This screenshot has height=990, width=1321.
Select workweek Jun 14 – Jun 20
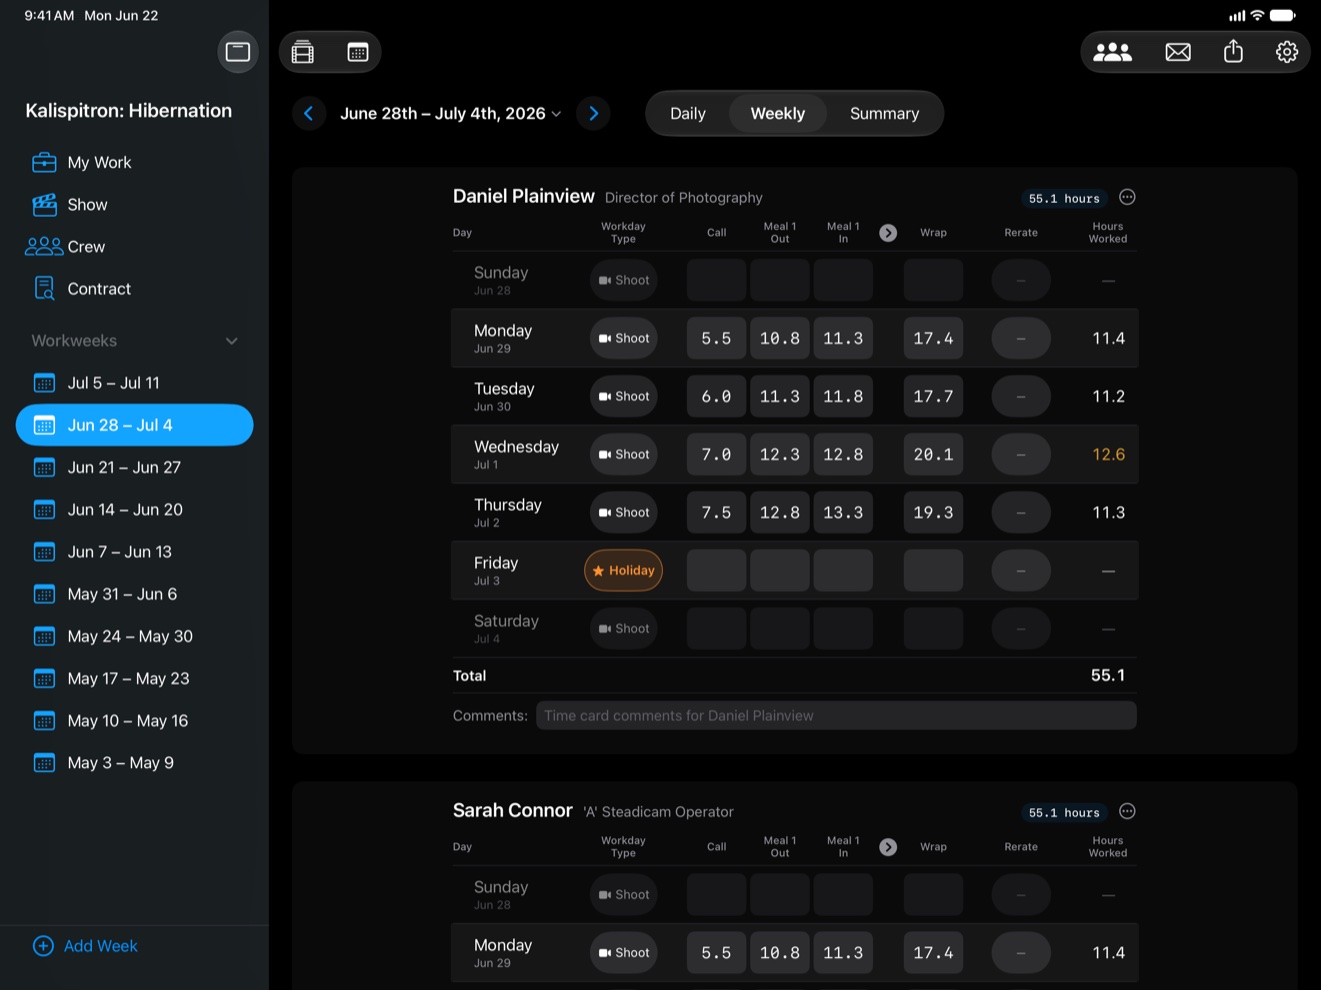134,509
